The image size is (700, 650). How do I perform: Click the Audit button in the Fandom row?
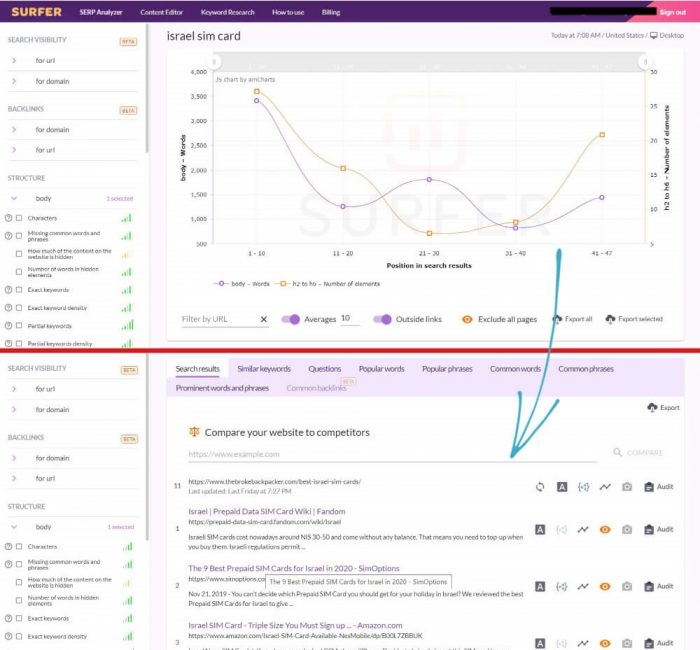(659, 529)
